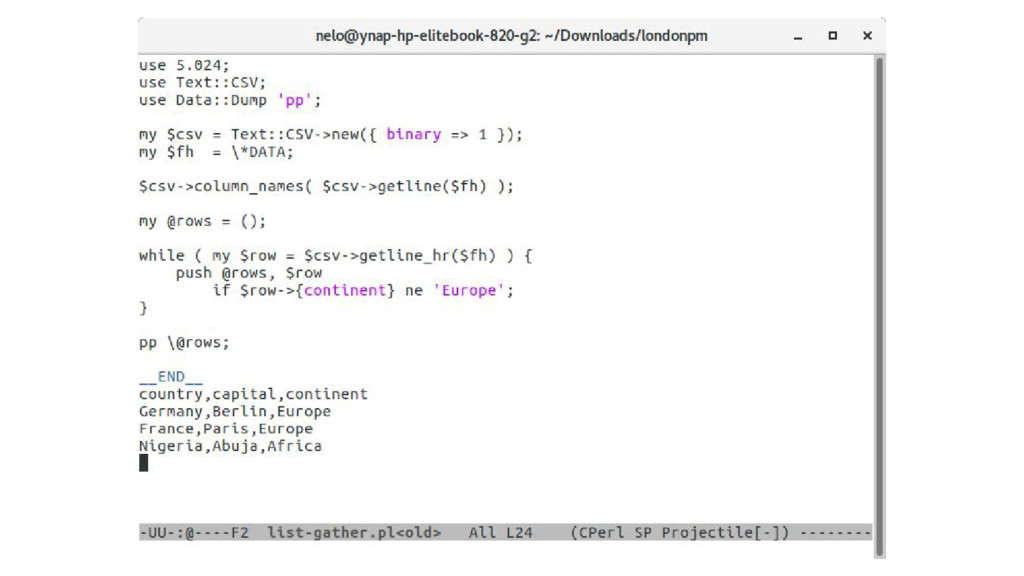Click '$csv->column_names(' in the code

[x=225, y=187]
